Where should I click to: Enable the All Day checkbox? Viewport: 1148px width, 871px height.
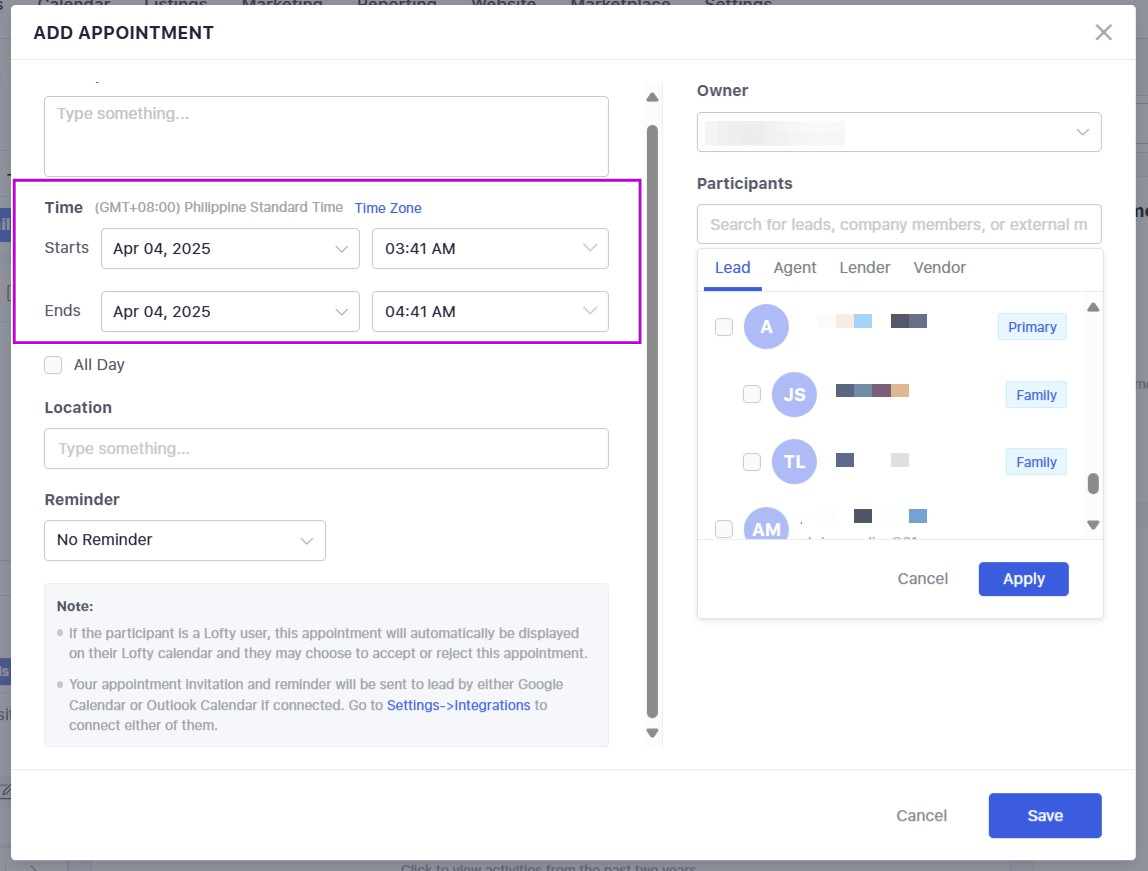pyautogui.click(x=53, y=365)
